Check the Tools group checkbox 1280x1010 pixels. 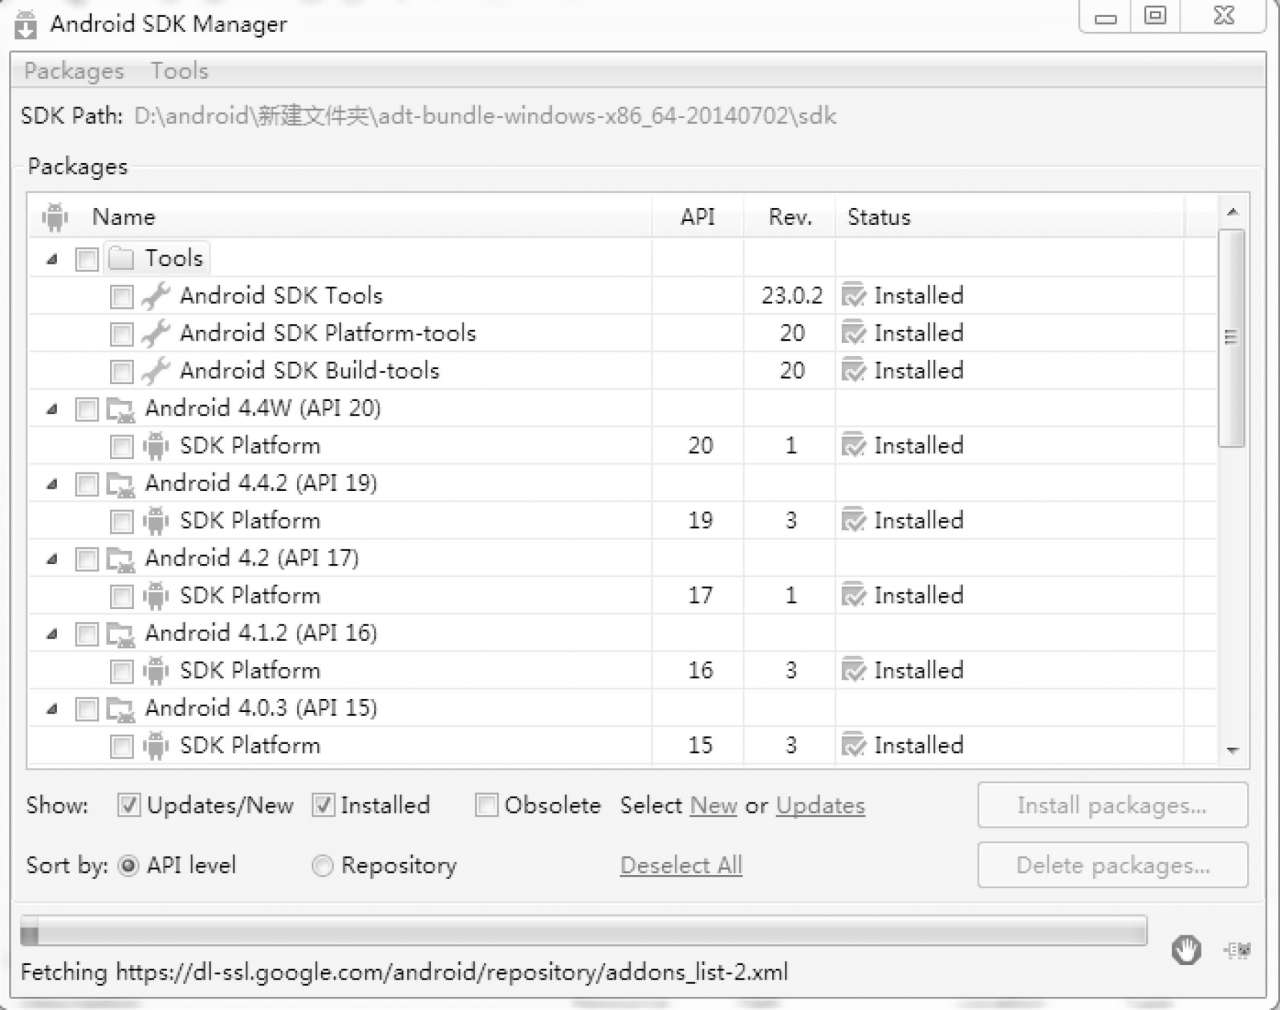tap(87, 260)
